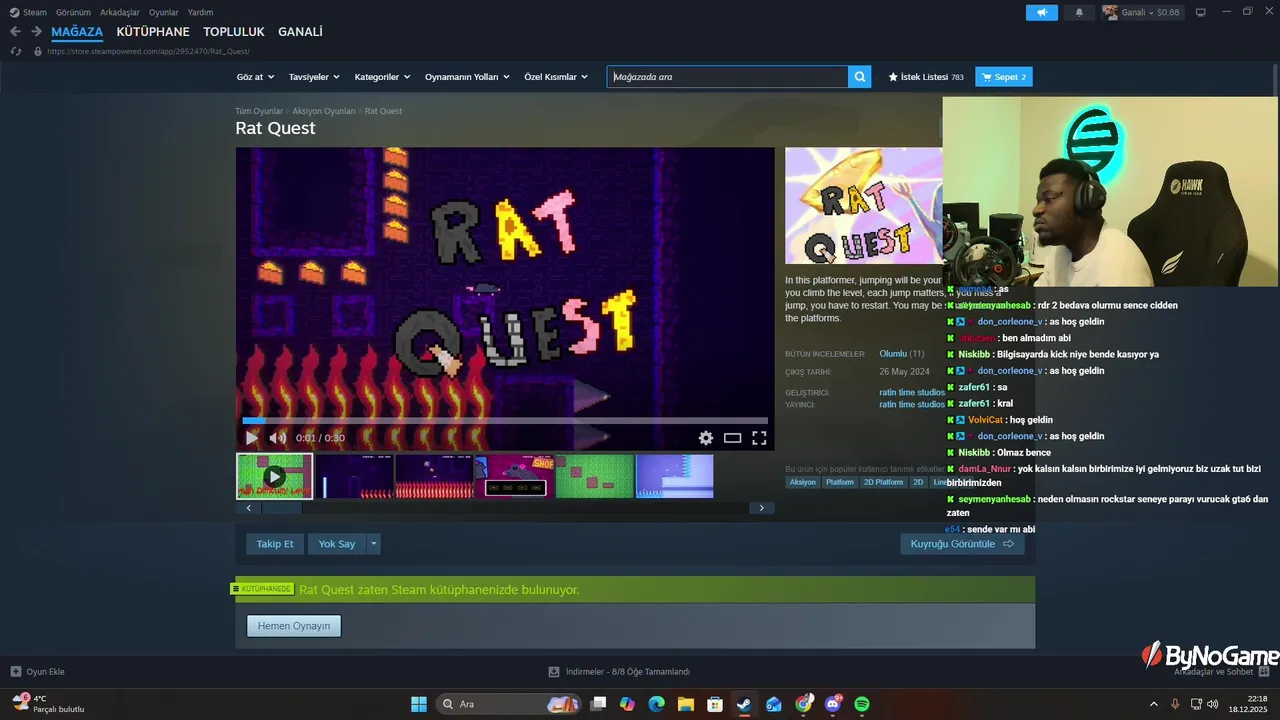The width and height of the screenshot is (1280, 720).
Task: Open İndirmeler downloads status
Action: pyautogui.click(x=619, y=672)
